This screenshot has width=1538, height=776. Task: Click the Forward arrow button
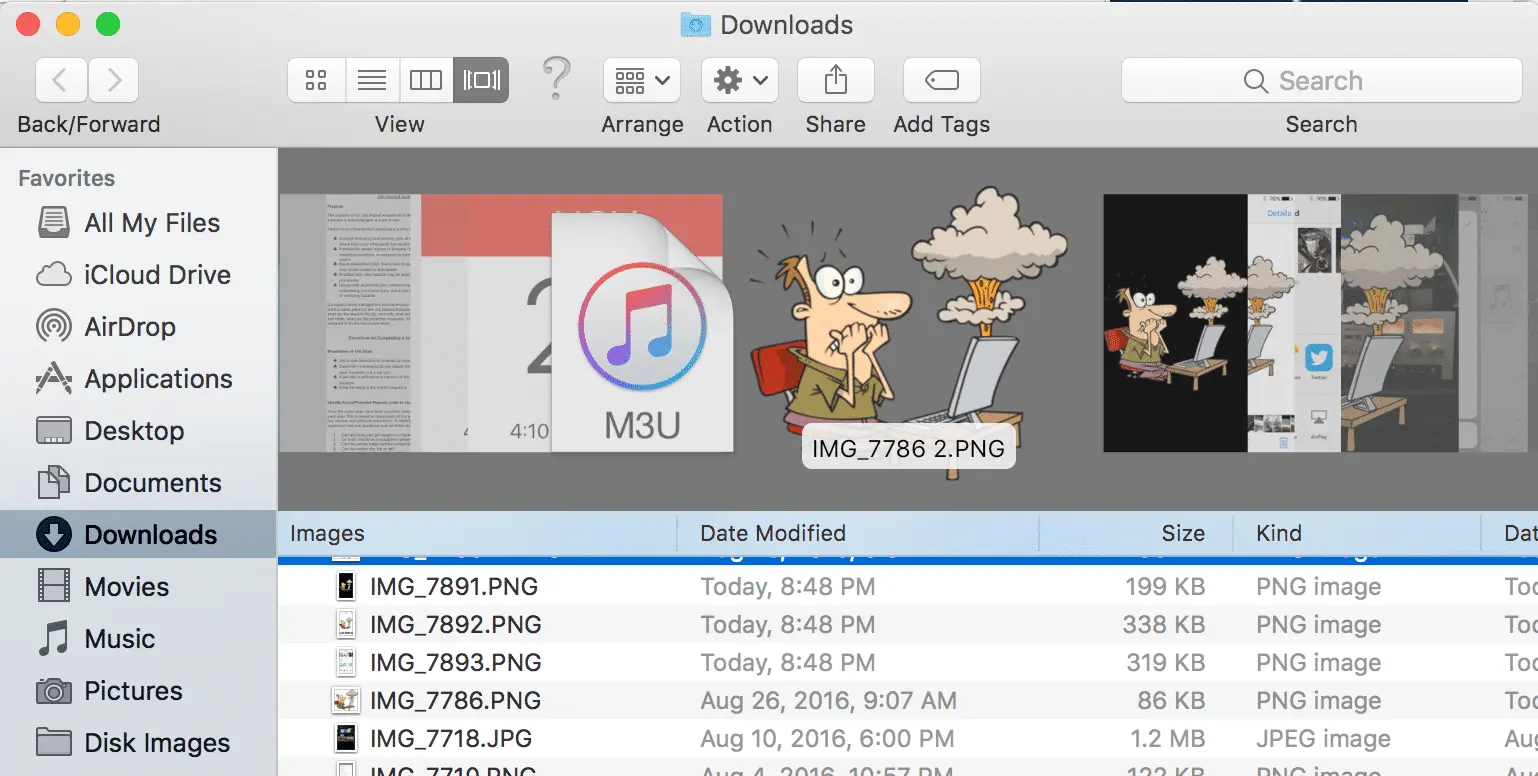[x=114, y=80]
